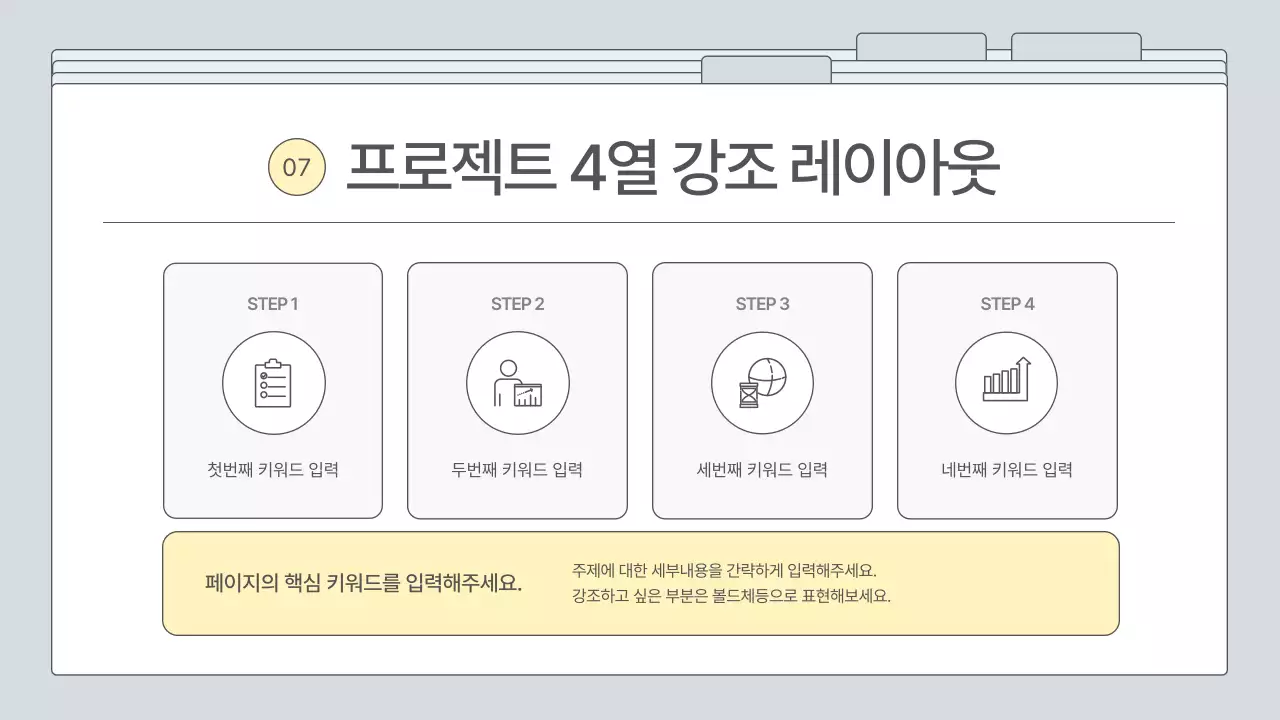Select the pie chart with hourglass icon
This screenshot has height=720, width=1280.
[x=762, y=383]
